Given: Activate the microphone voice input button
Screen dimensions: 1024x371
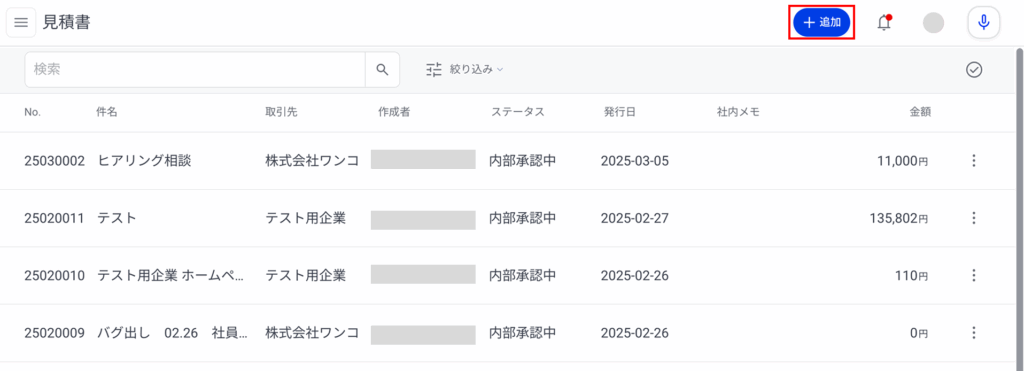Looking at the screenshot, I should [x=984, y=23].
